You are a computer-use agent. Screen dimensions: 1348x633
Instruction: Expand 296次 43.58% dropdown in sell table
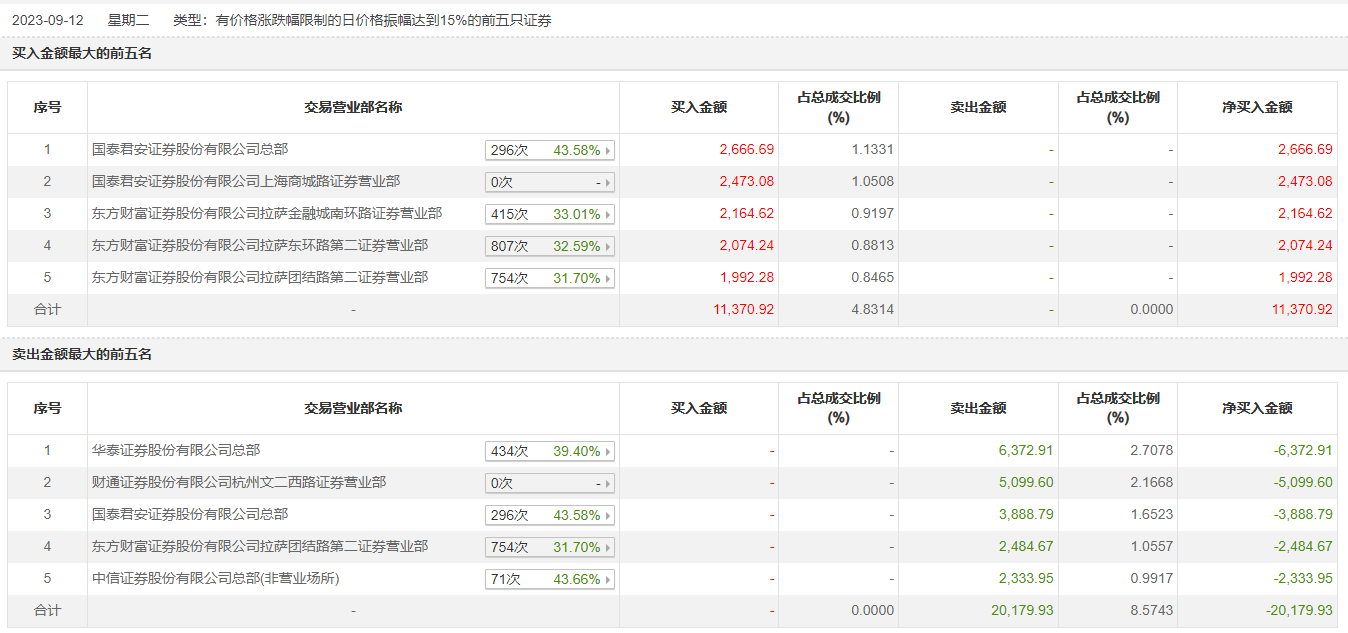(550, 515)
